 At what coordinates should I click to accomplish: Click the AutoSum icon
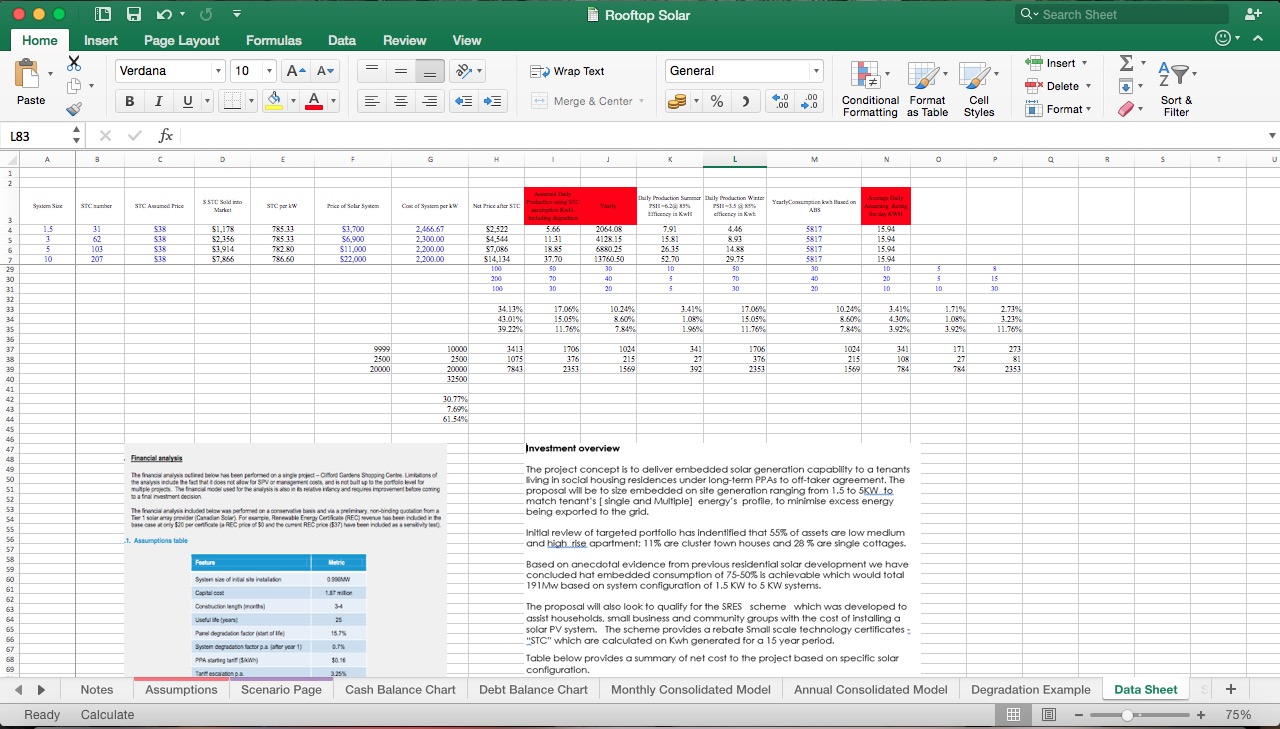pos(1128,62)
